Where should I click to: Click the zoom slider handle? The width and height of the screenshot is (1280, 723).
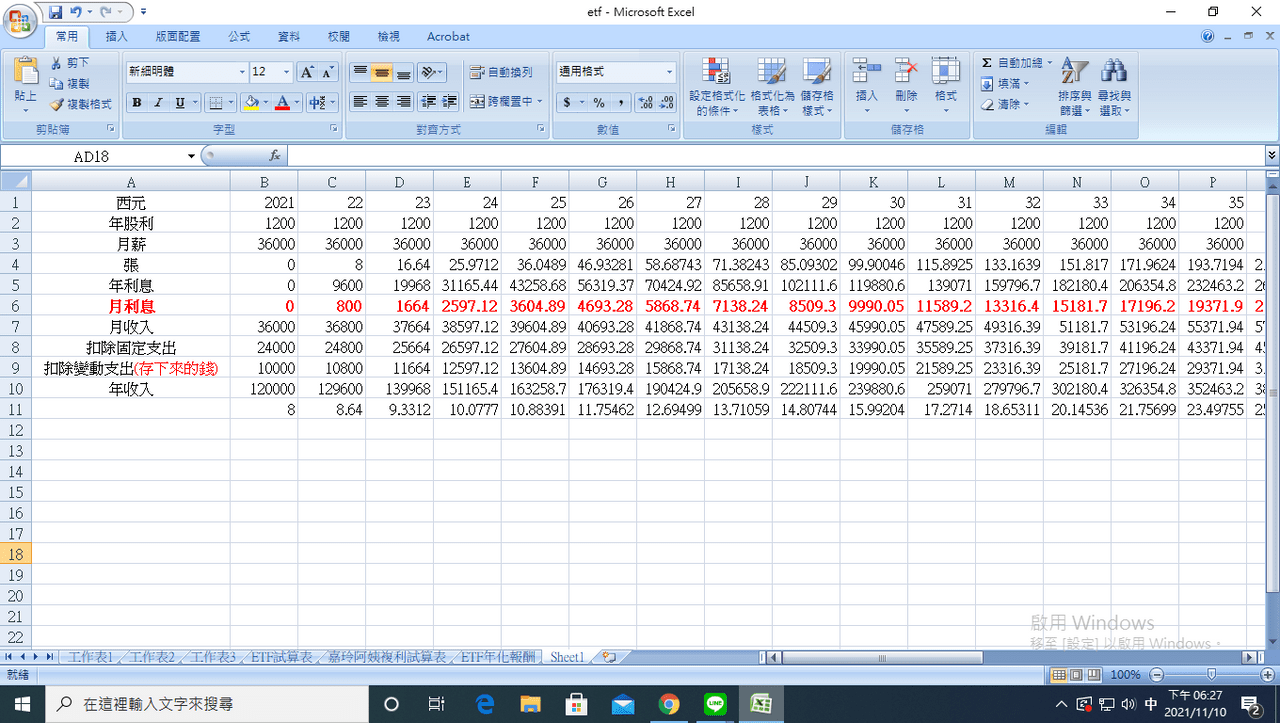click(1211, 675)
